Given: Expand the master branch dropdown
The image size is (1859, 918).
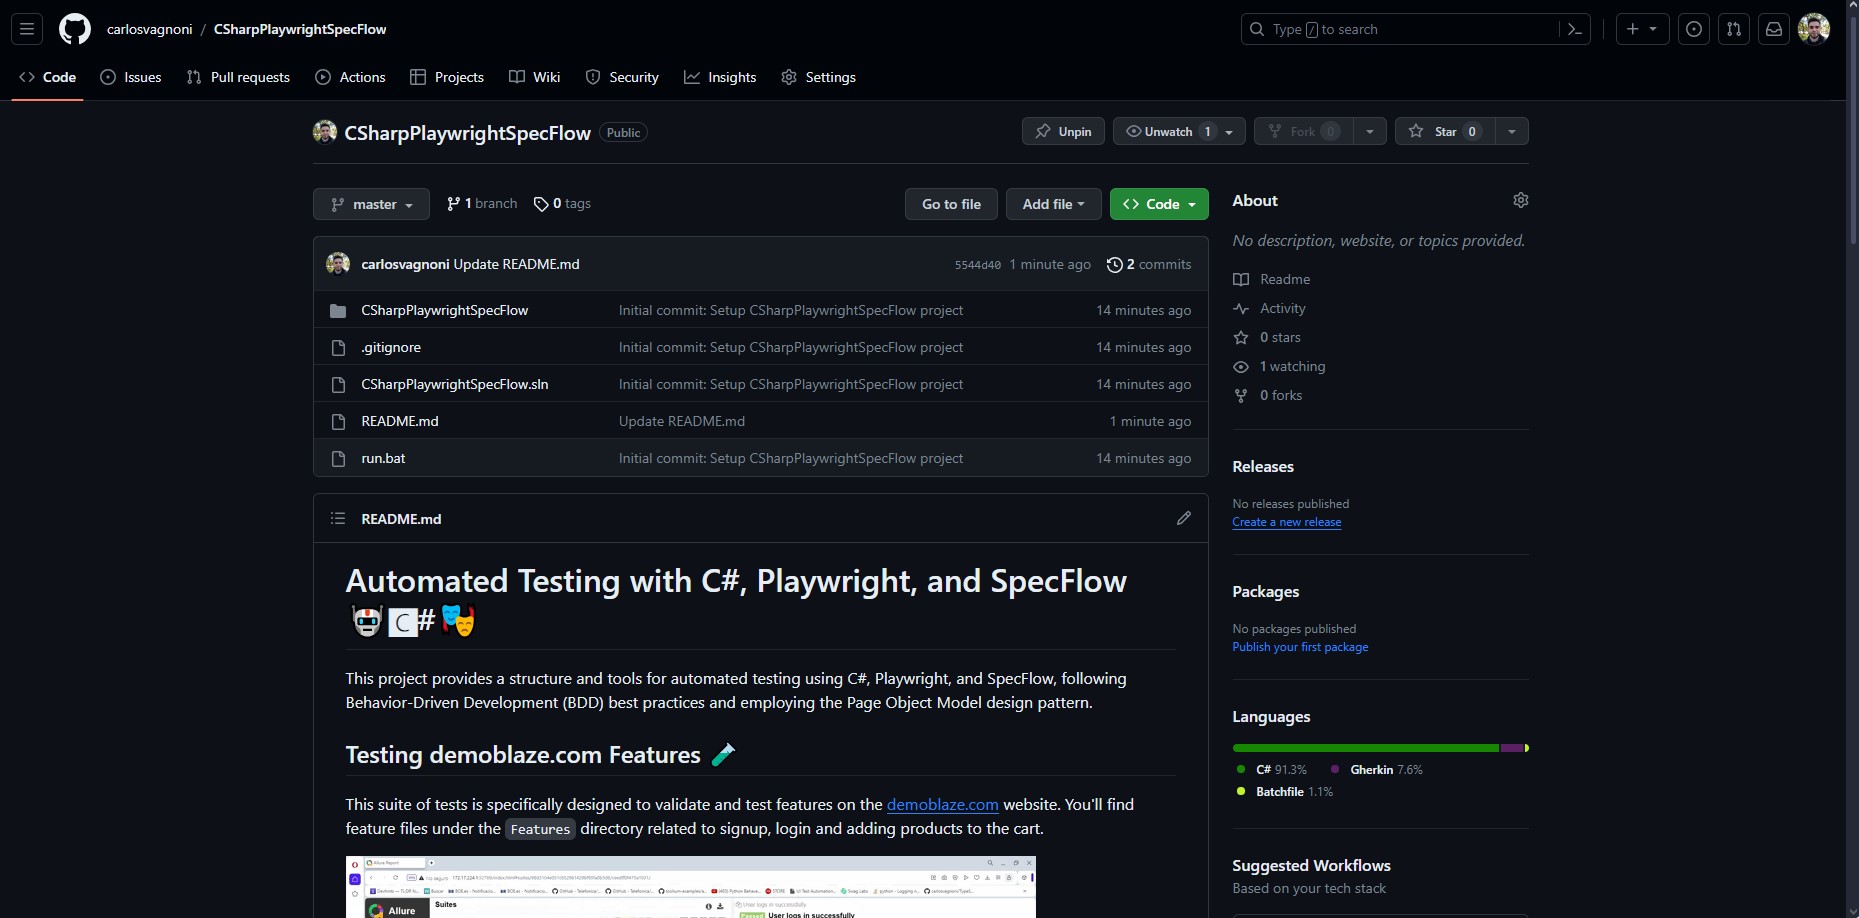Looking at the screenshot, I should (x=371, y=204).
